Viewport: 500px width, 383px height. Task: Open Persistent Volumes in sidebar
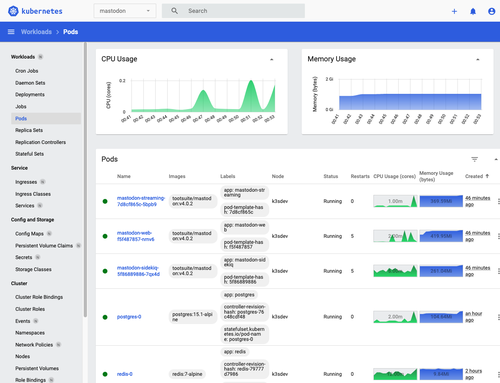pyautogui.click(x=37, y=368)
